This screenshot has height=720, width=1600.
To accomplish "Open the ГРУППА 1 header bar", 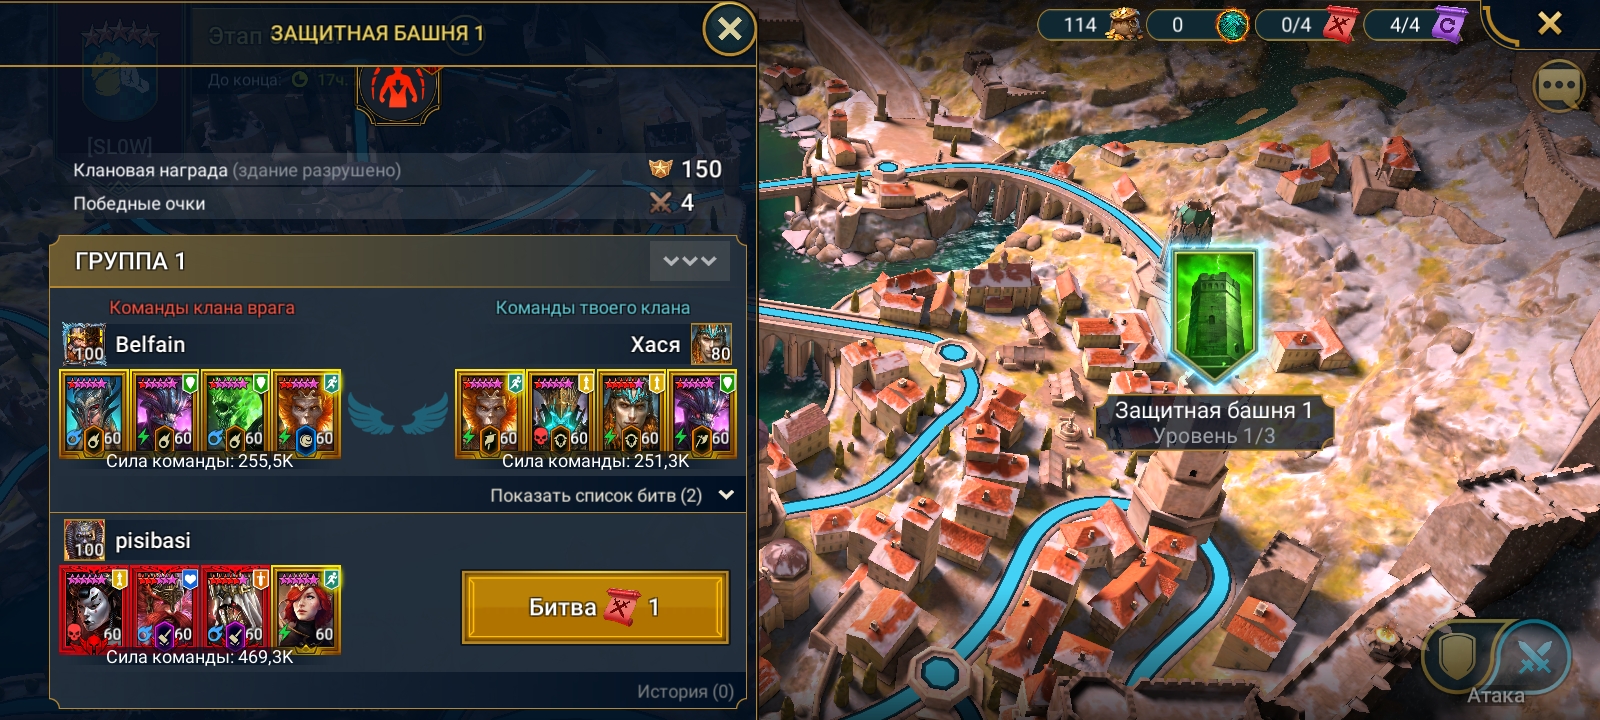I will 398,261.
